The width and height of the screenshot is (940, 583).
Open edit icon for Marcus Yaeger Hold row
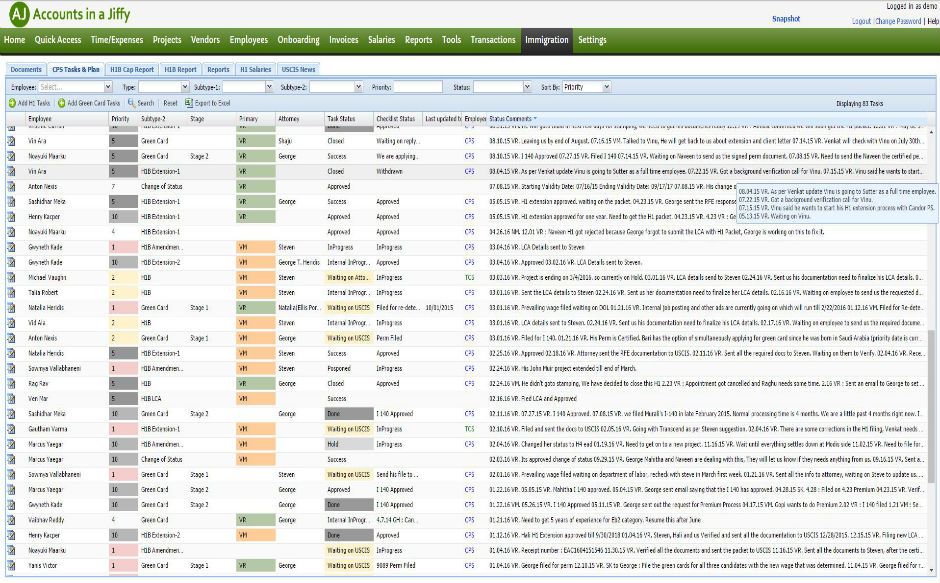tap(11, 444)
